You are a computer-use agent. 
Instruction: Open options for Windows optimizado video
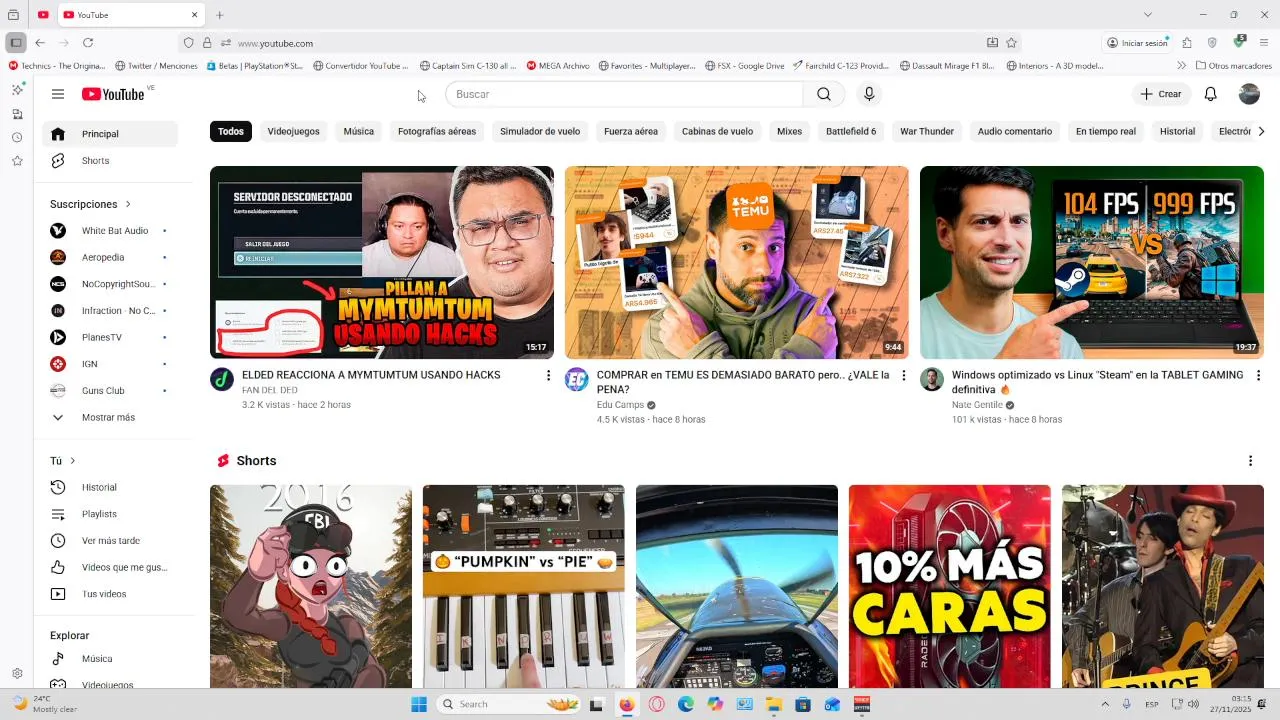(x=1258, y=375)
